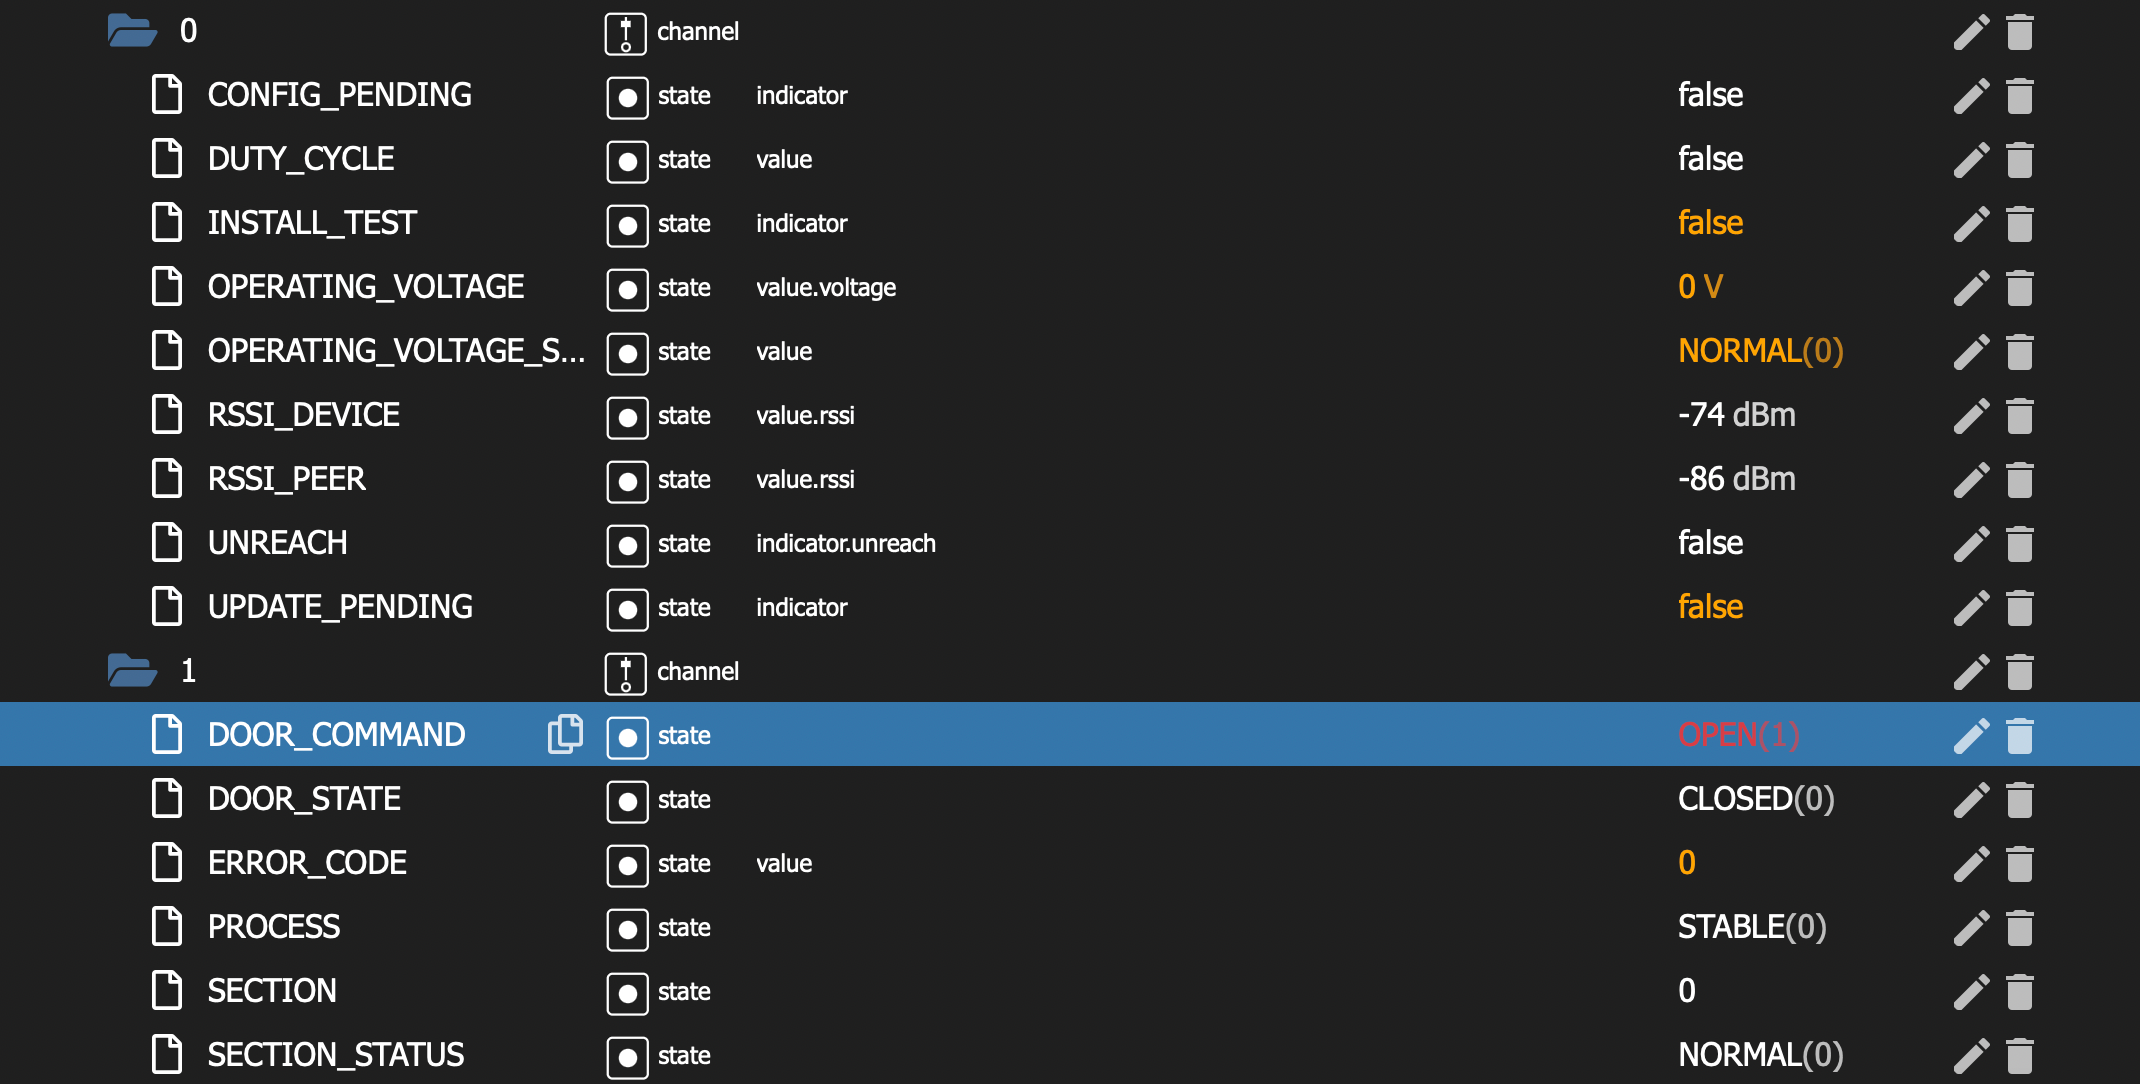The width and height of the screenshot is (2140, 1084).
Task: Edit the RSSI_DEVICE object
Action: pyautogui.click(x=1970, y=415)
